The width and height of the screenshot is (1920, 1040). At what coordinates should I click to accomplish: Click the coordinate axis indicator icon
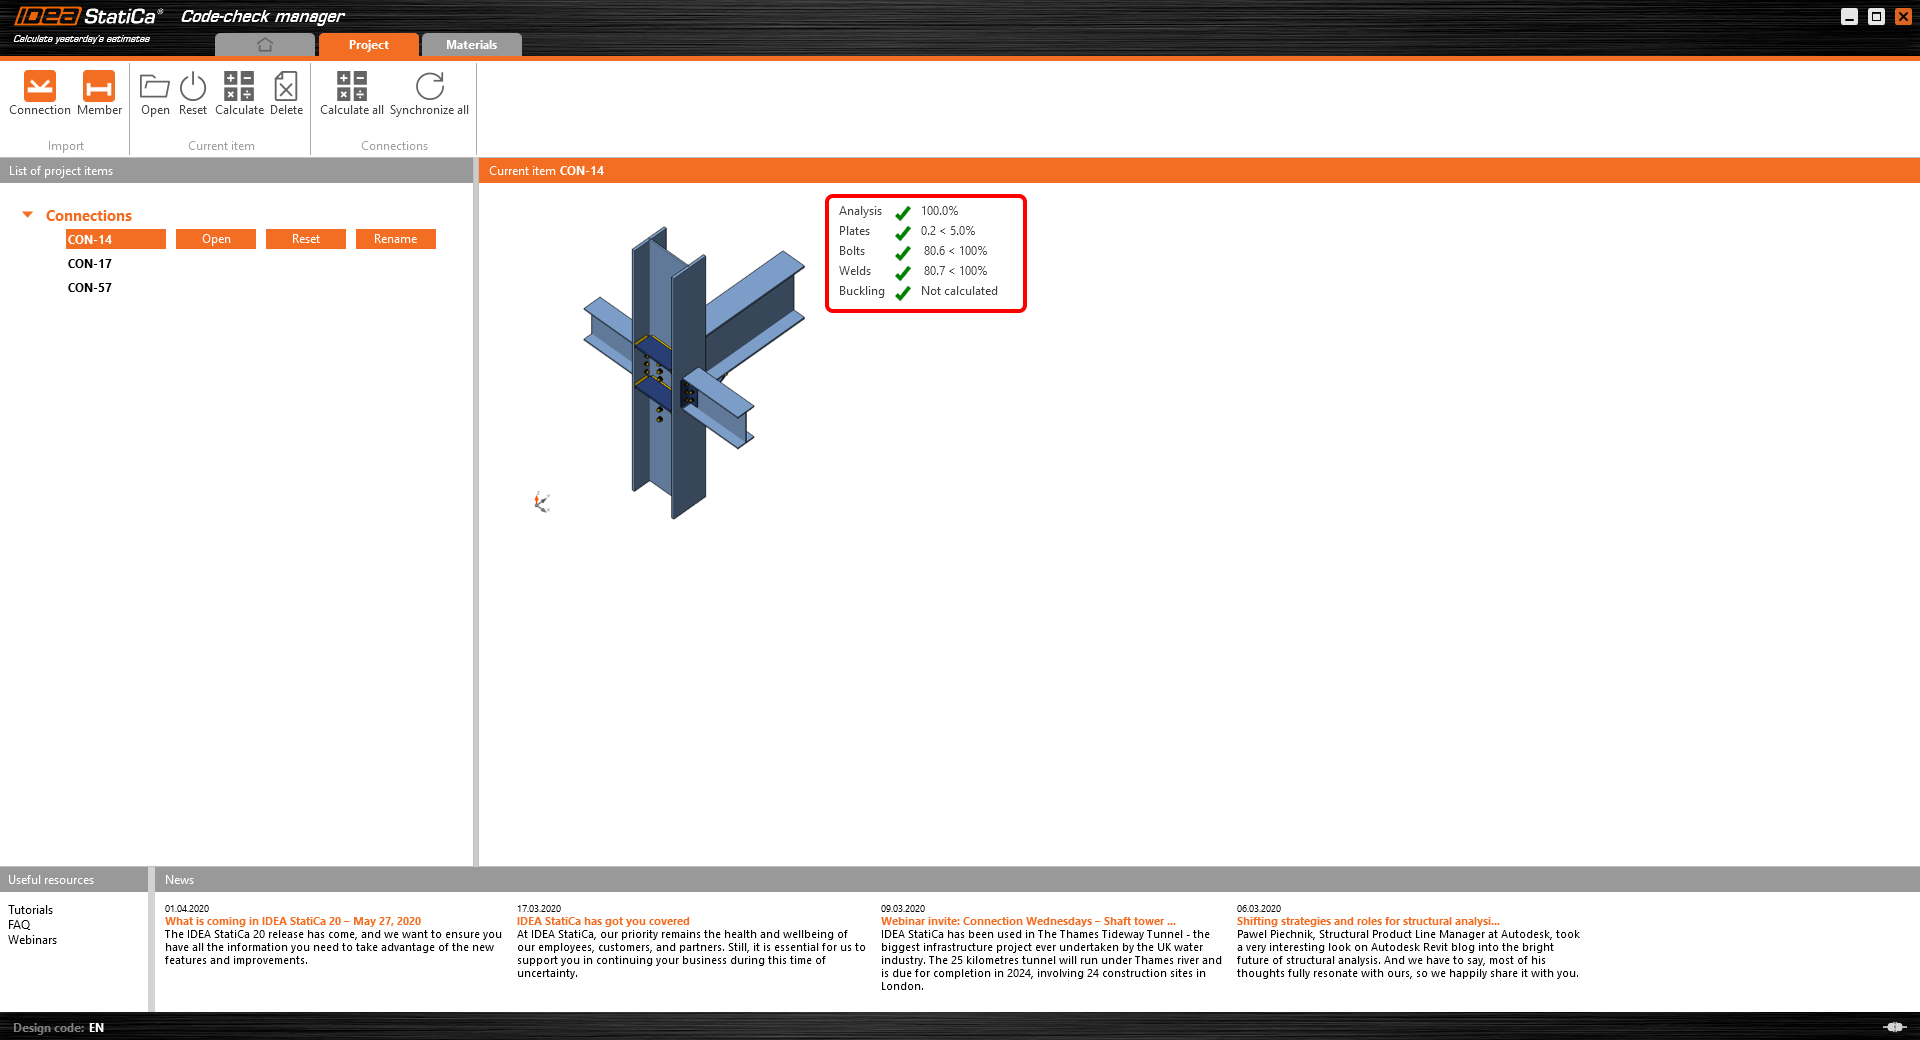click(542, 502)
